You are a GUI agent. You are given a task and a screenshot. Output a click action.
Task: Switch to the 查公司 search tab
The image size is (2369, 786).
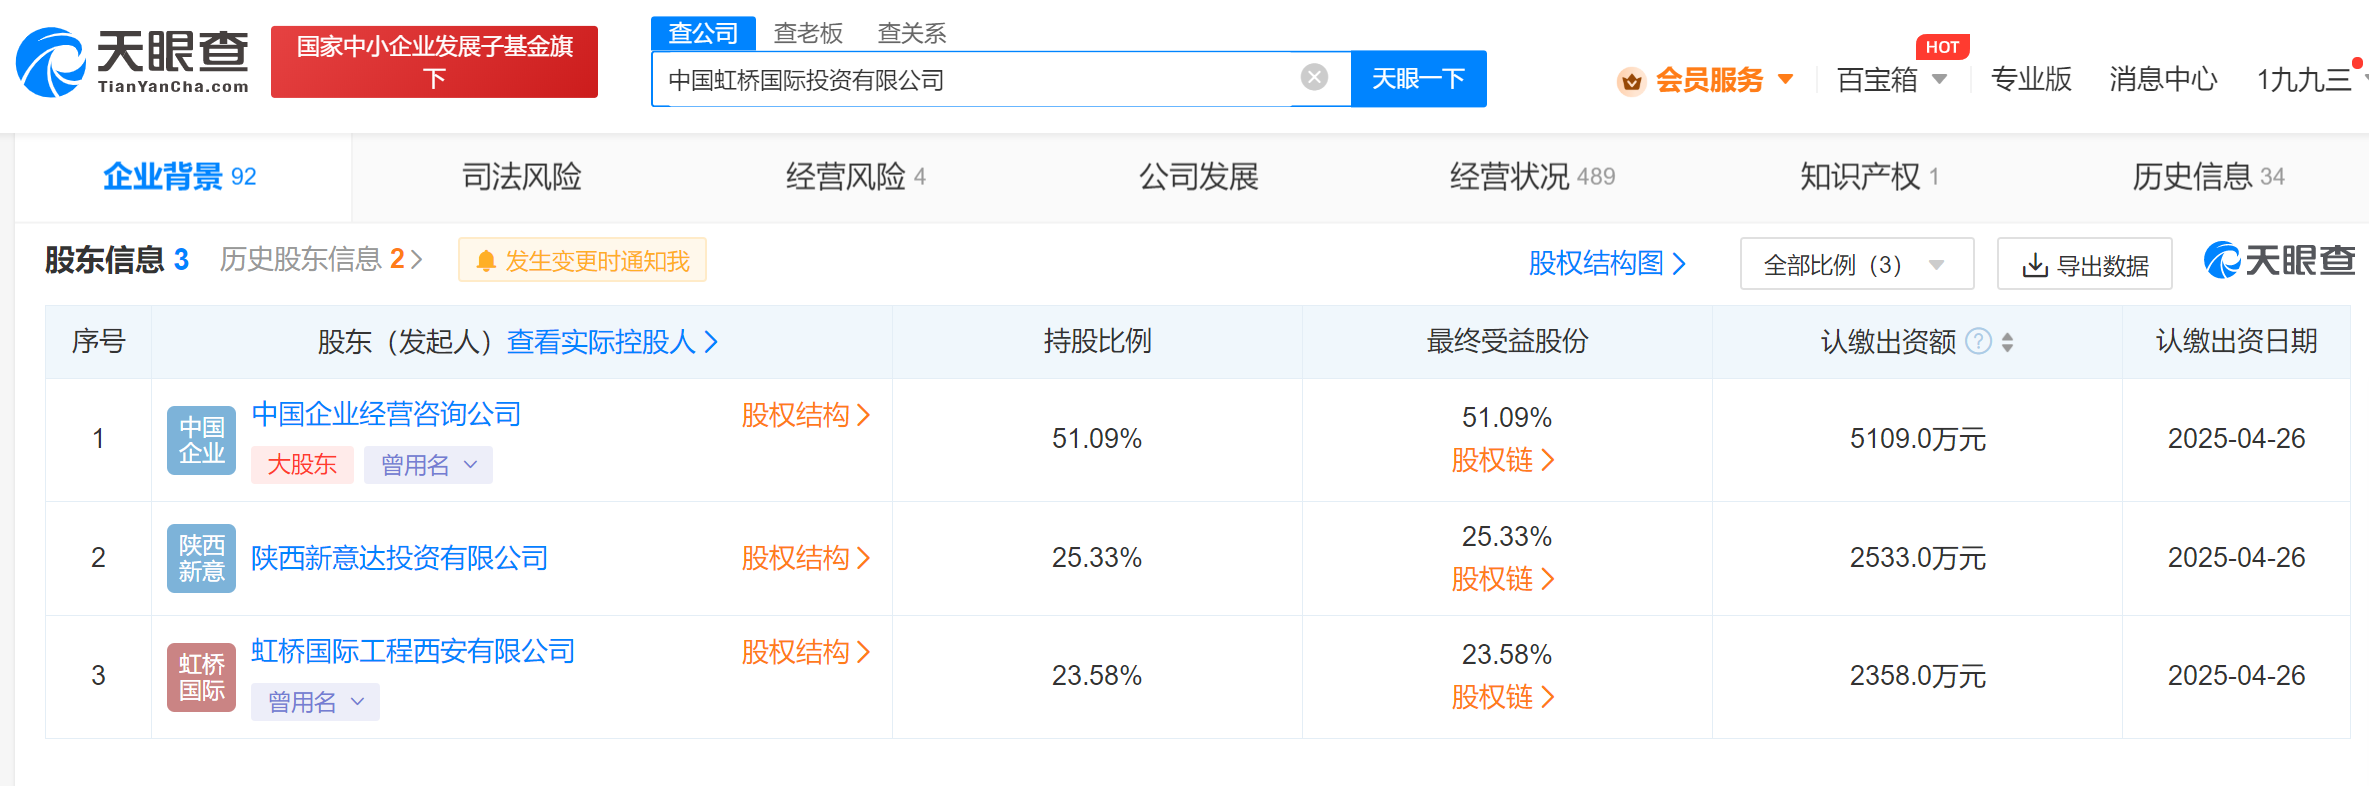(703, 33)
